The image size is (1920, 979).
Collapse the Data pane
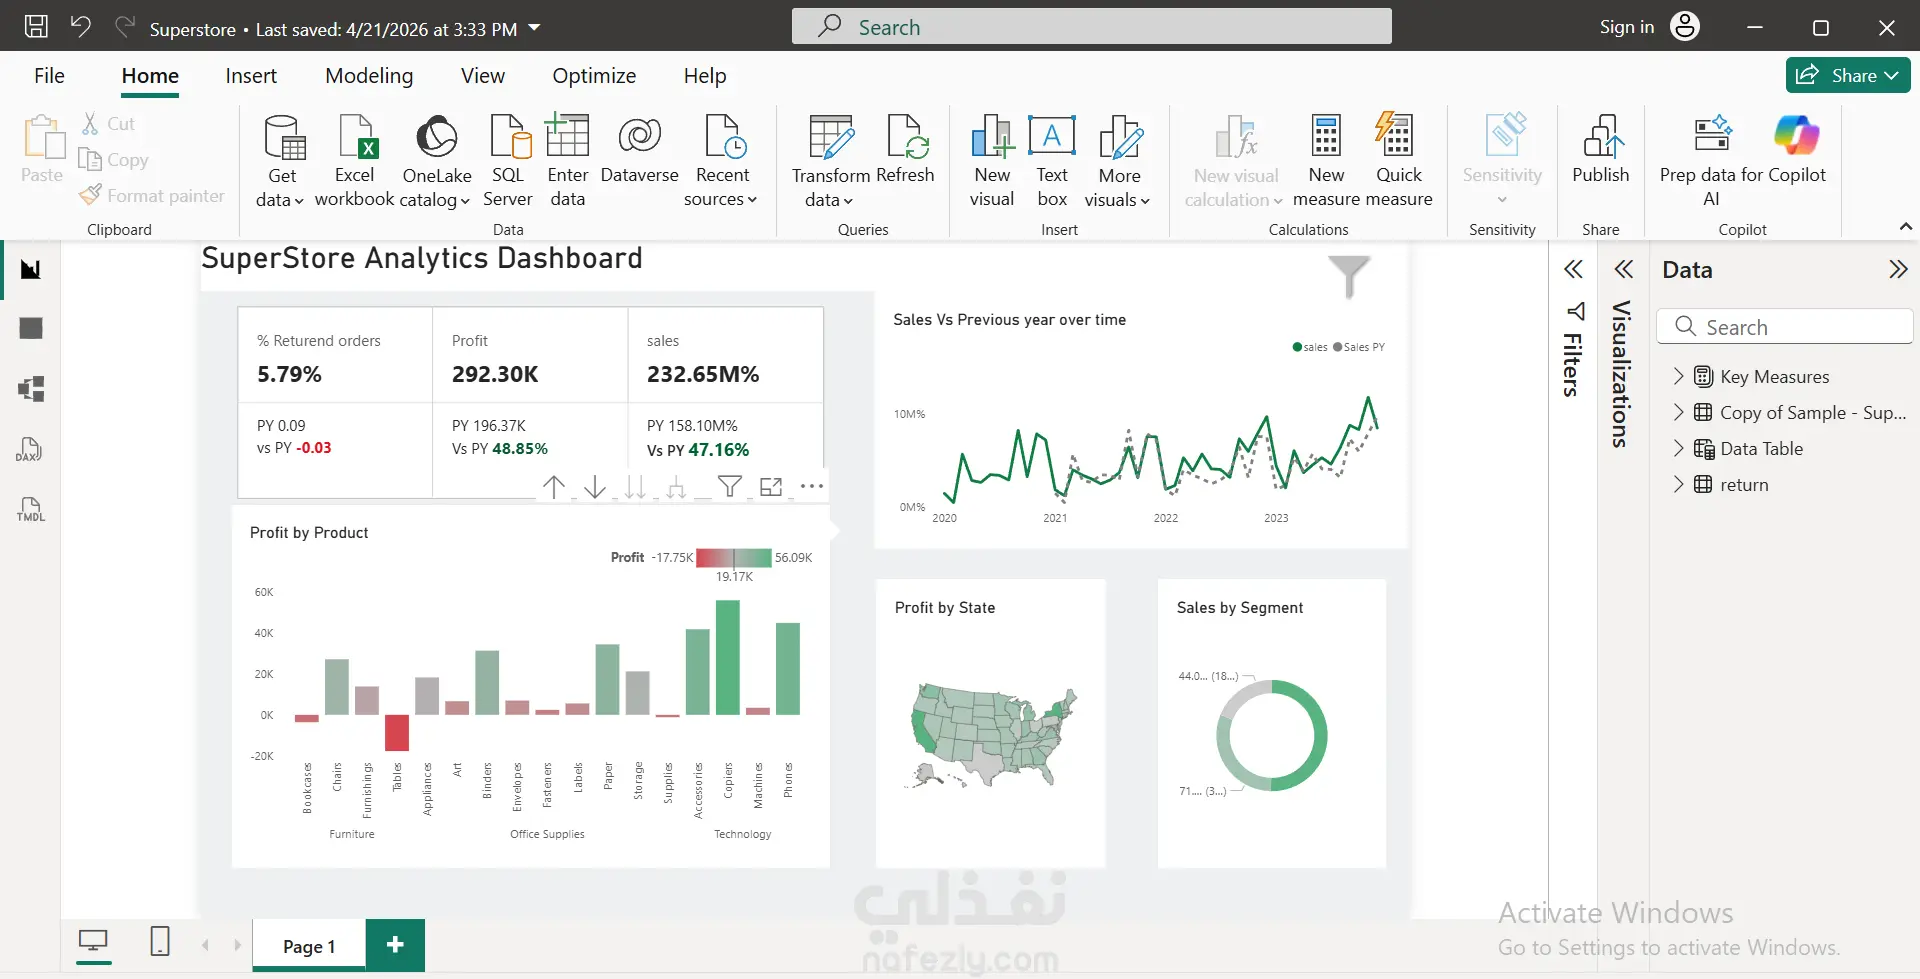pos(1898,269)
